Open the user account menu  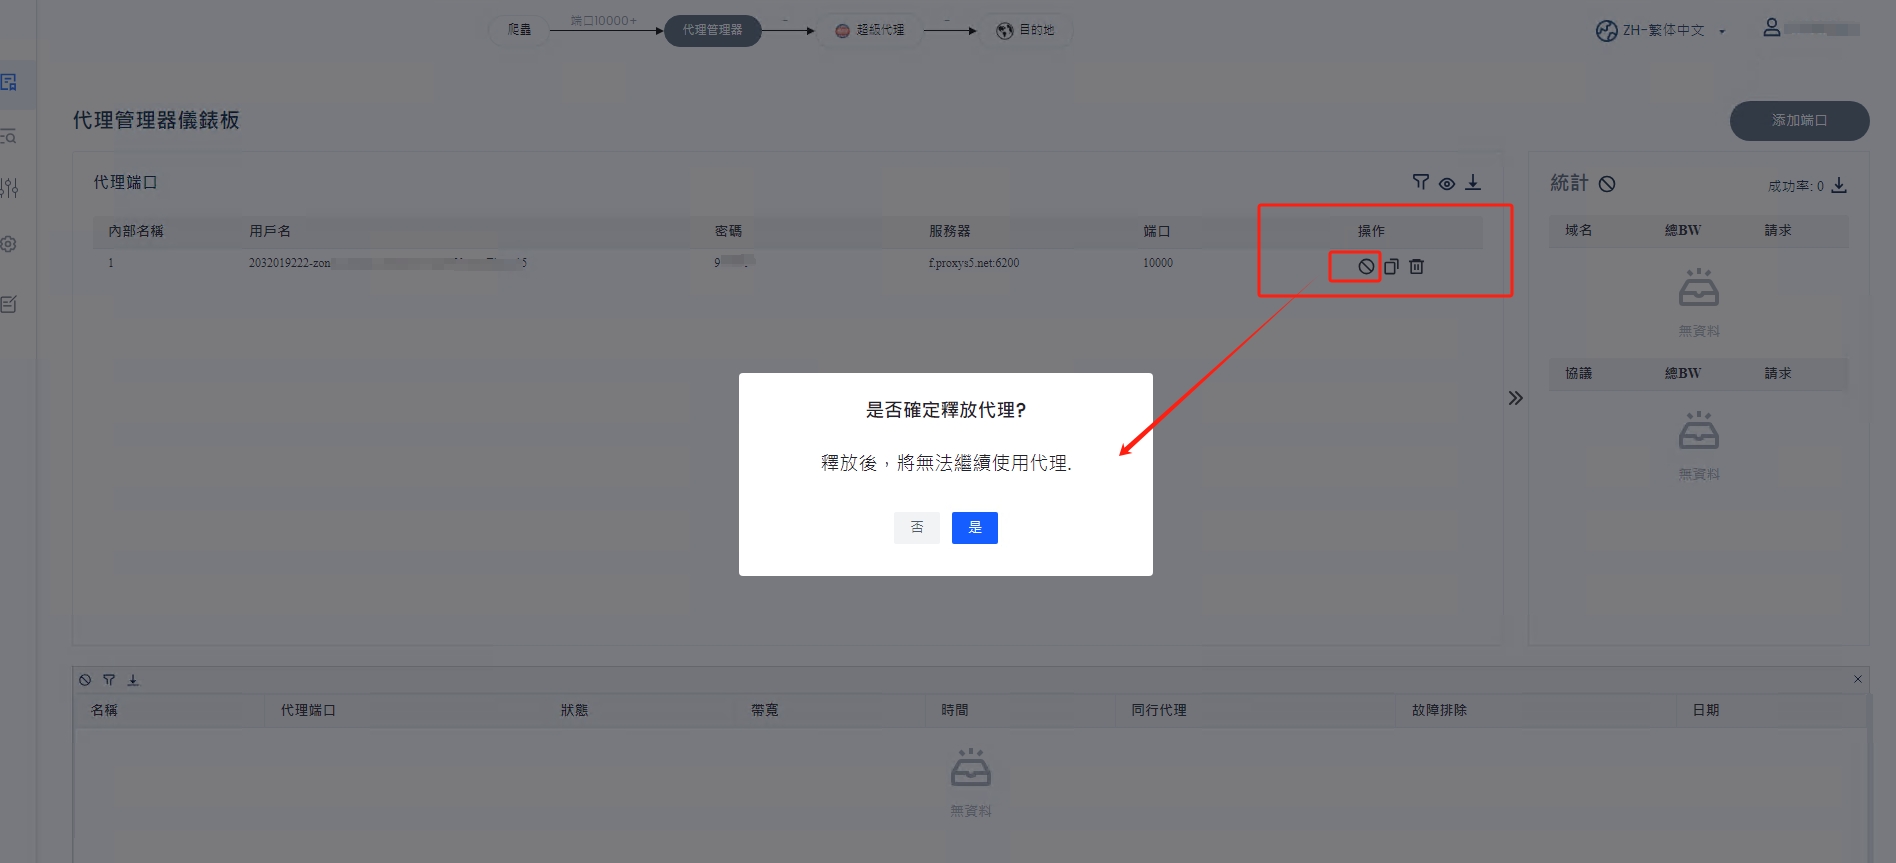[x=1771, y=28]
